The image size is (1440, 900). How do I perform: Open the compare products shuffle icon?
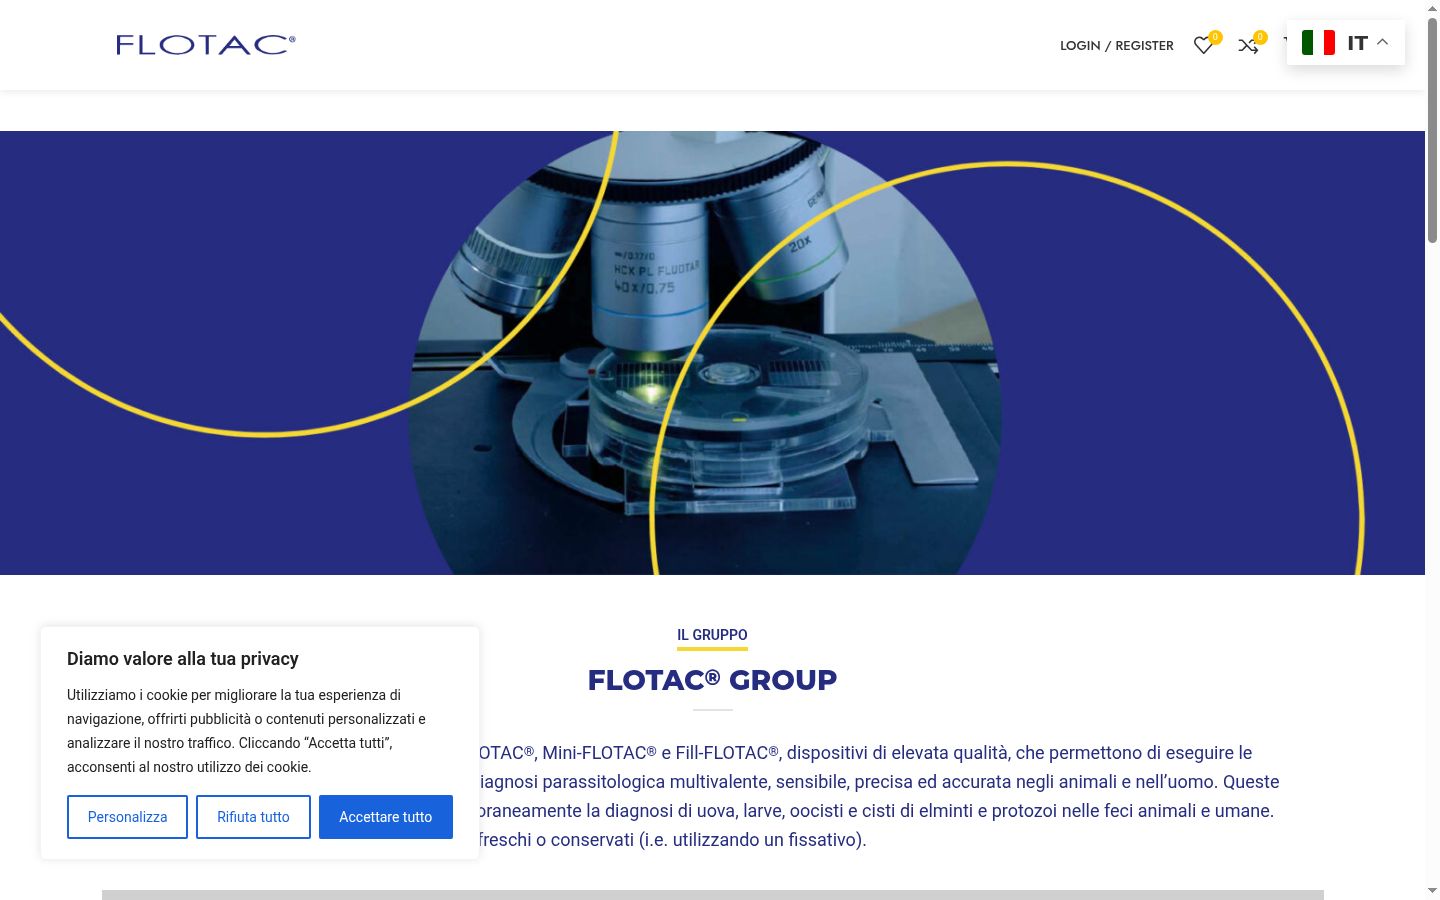(1248, 45)
